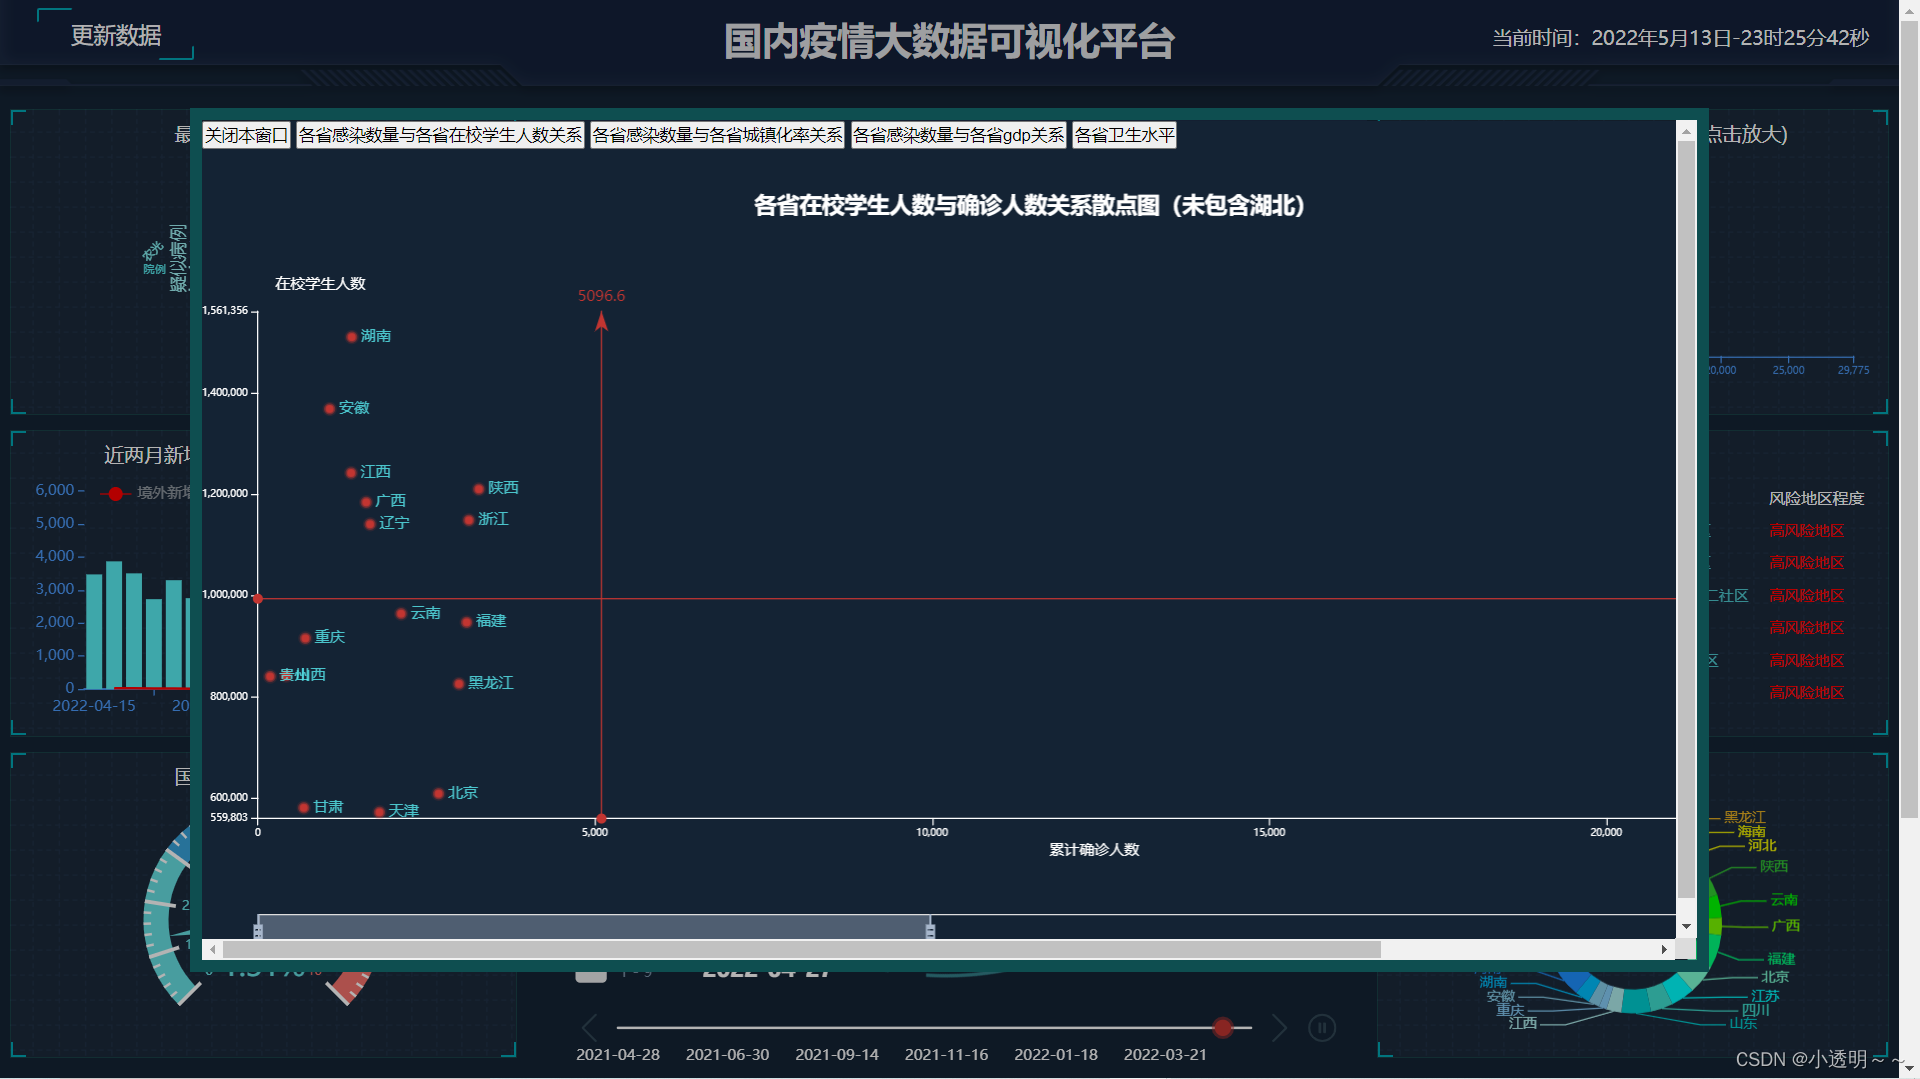Click the 湖南 scatter point
This screenshot has width=1920, height=1079.
coord(351,337)
